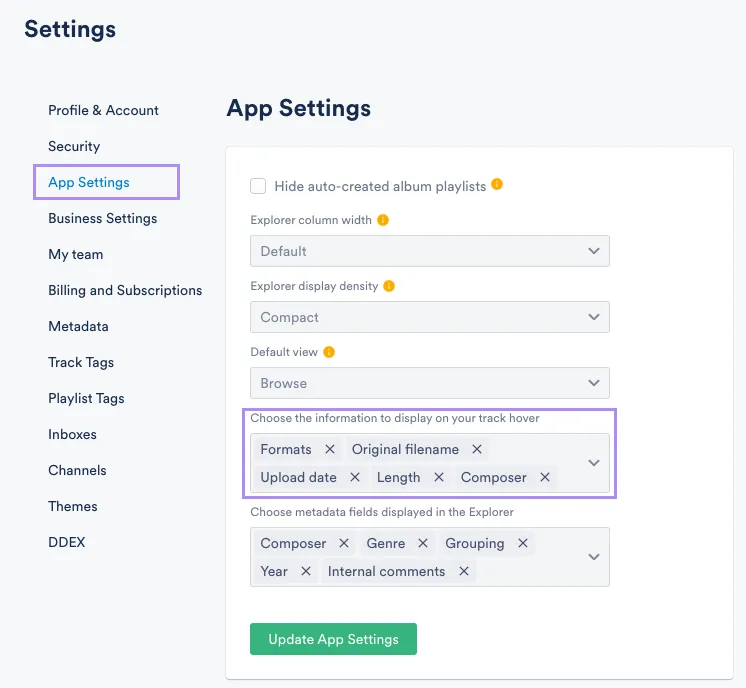This screenshot has height=688, width=746.
Task: Click info icon beside Hide auto-created album playlists
Action: tap(497, 185)
